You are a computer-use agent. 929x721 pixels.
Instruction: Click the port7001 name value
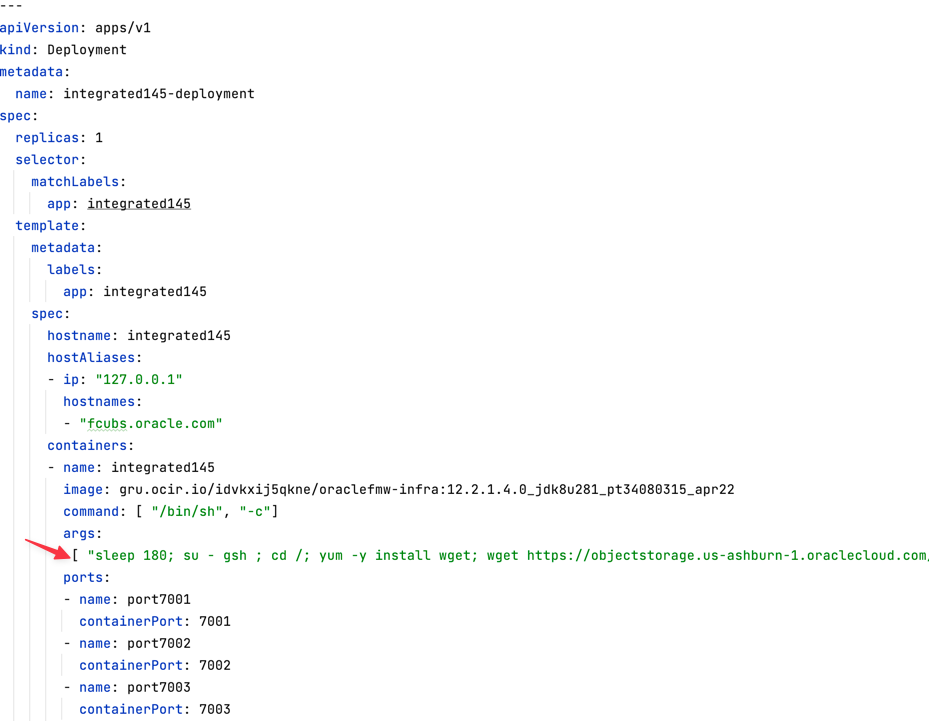tap(159, 600)
